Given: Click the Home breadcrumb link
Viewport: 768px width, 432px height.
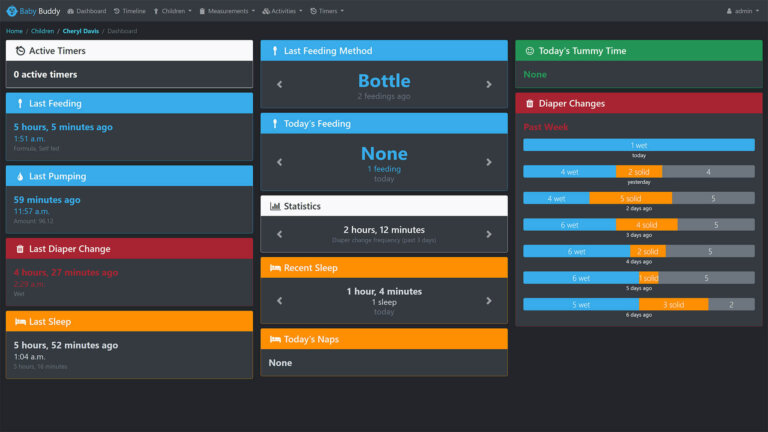Looking at the screenshot, I should click(14, 31).
